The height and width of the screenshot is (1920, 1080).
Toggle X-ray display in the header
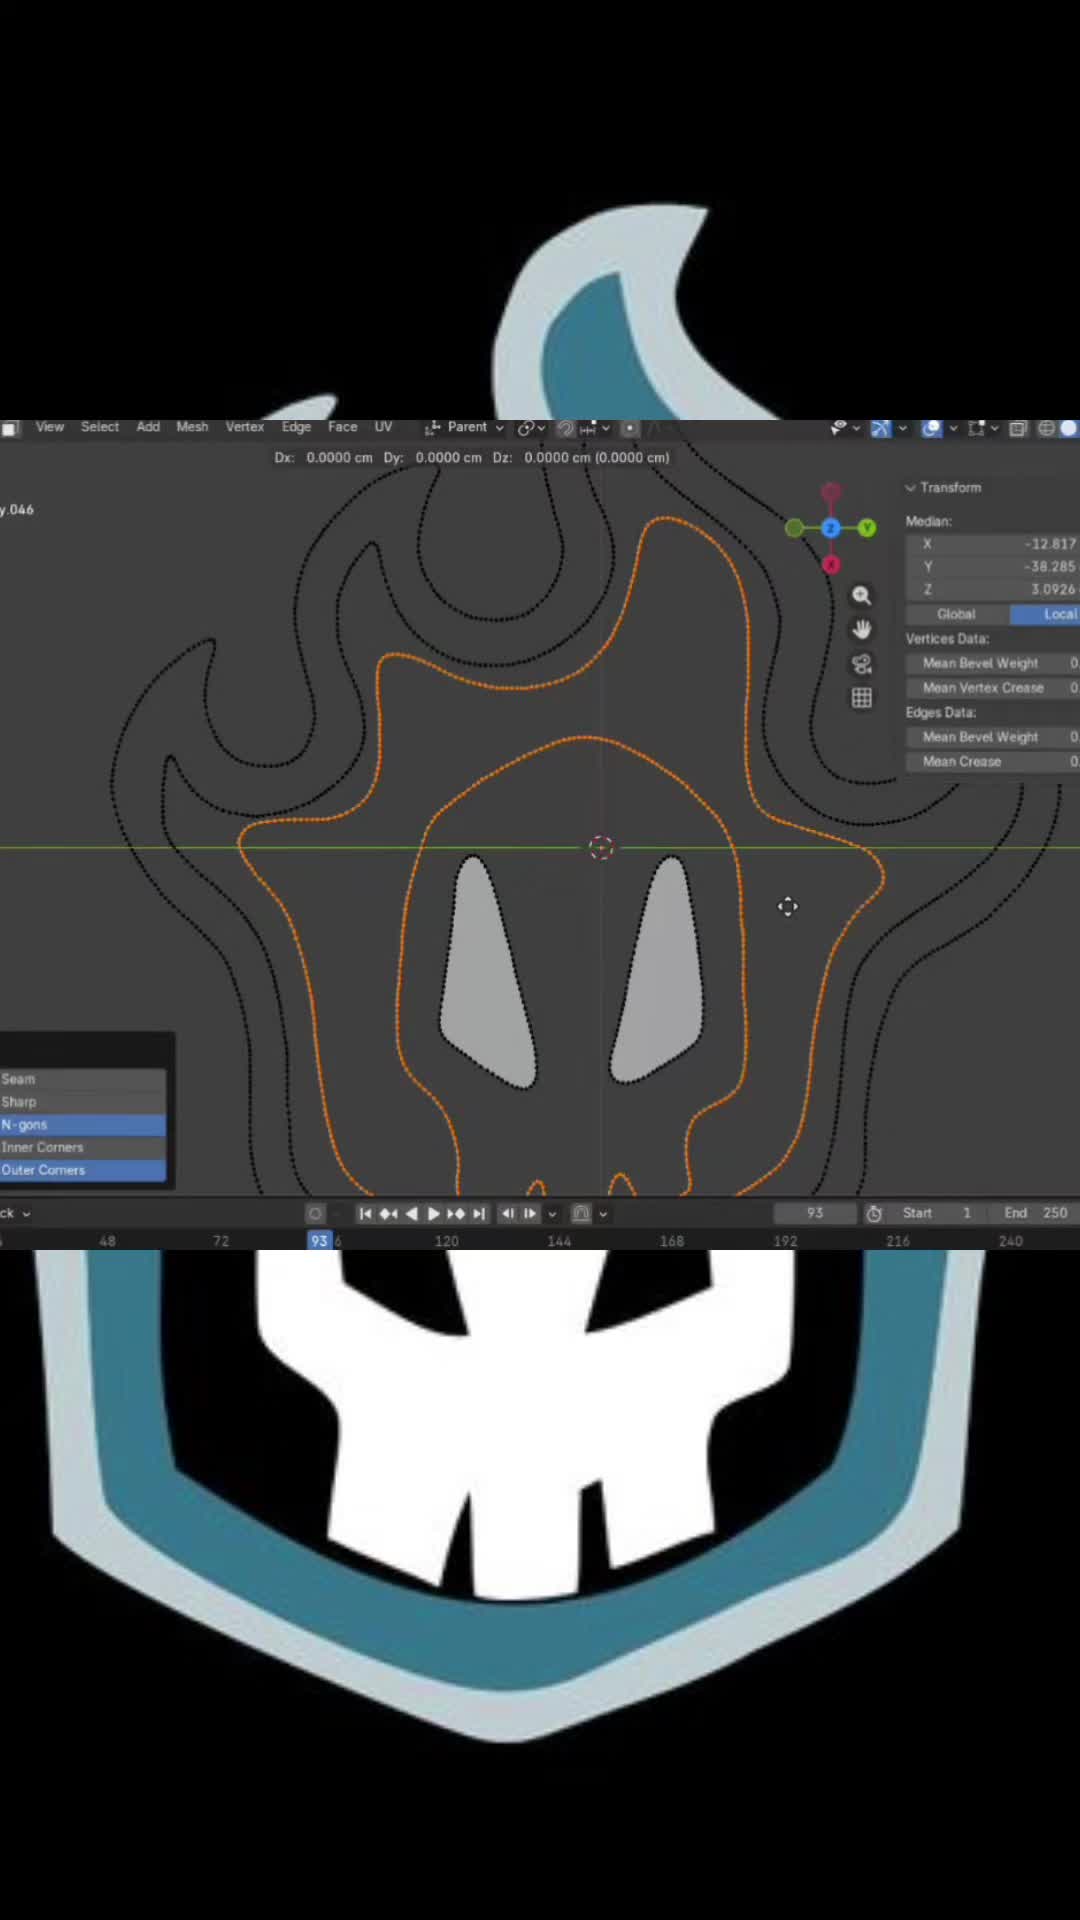(x=1018, y=428)
